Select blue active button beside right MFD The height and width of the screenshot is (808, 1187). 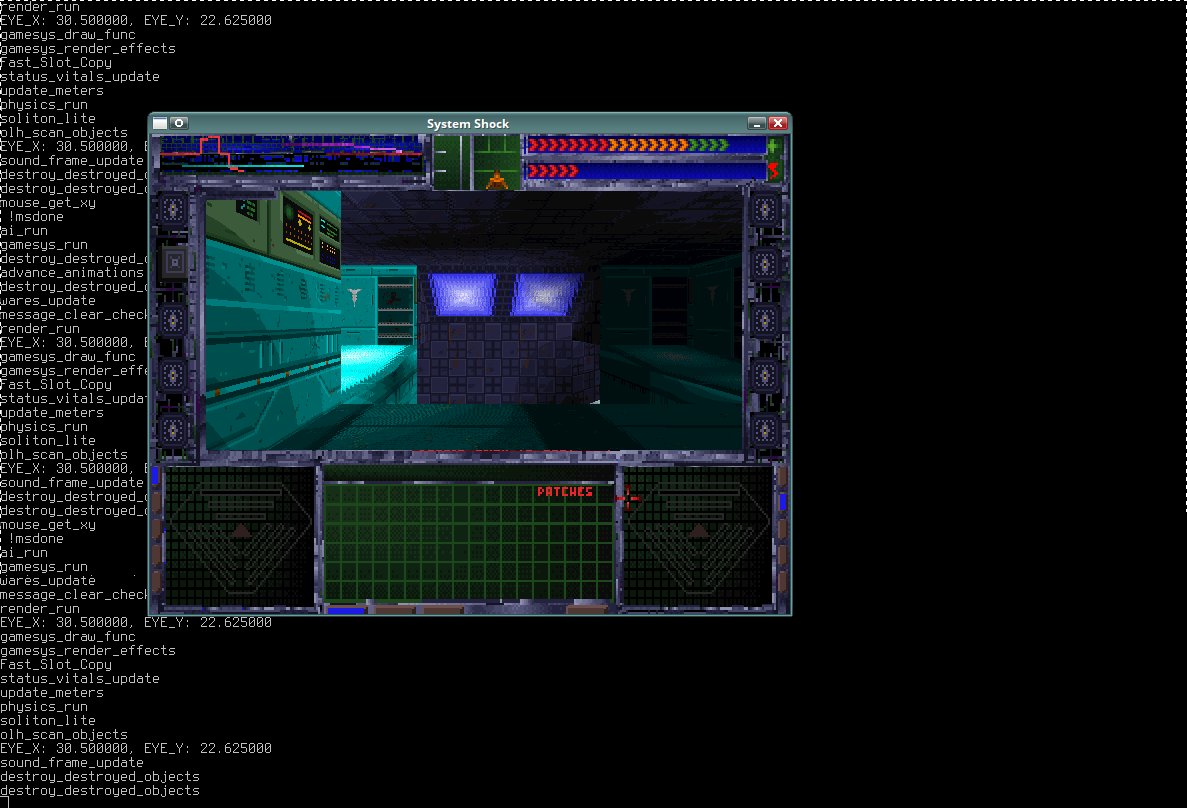[783, 502]
